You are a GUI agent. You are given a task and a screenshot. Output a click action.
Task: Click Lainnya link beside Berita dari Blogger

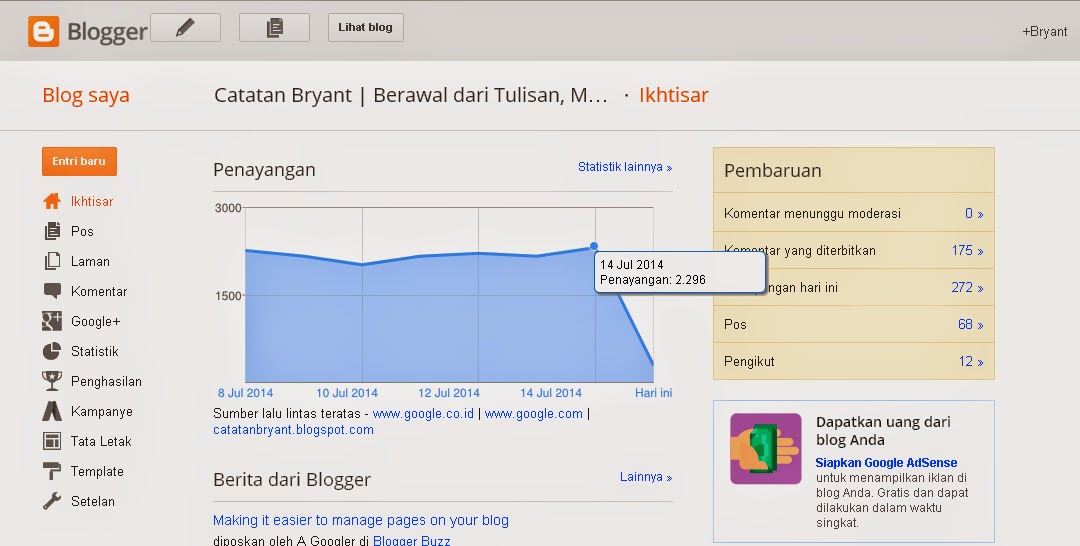[645, 476]
